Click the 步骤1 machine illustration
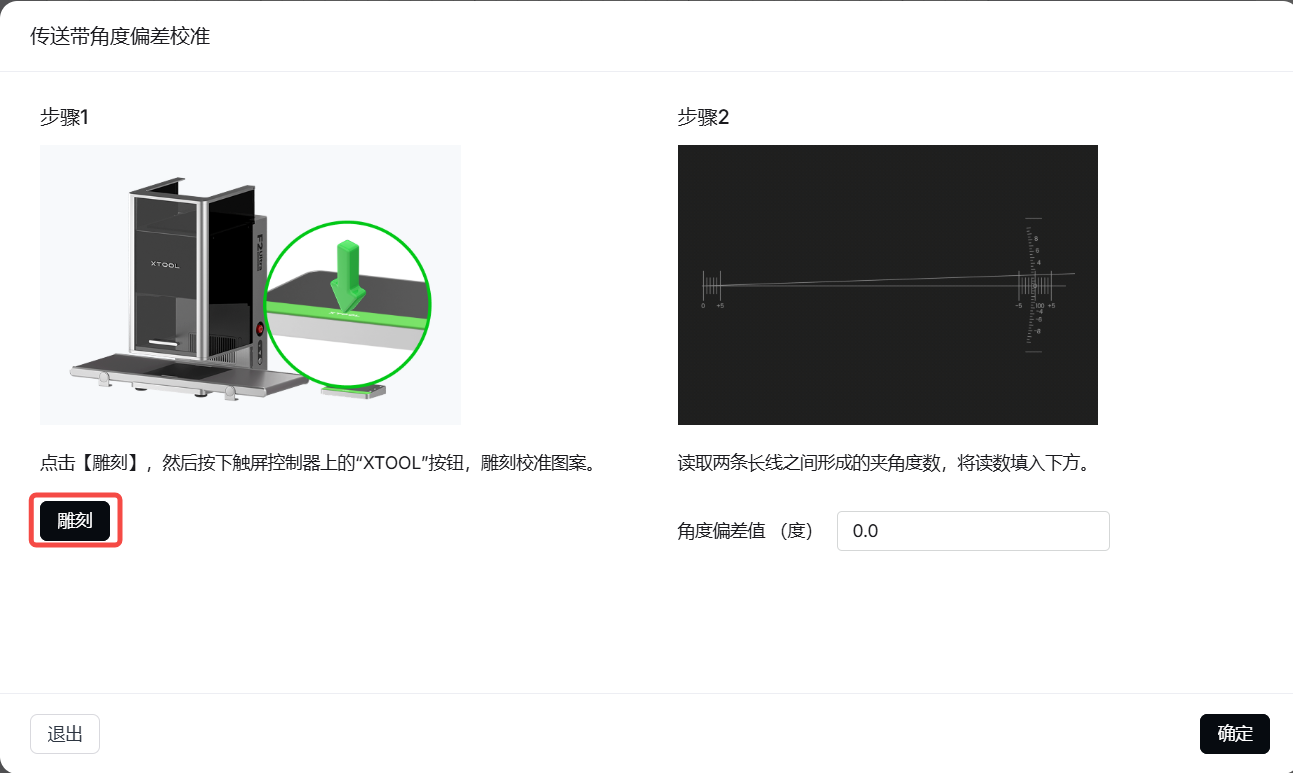 [x=250, y=284]
